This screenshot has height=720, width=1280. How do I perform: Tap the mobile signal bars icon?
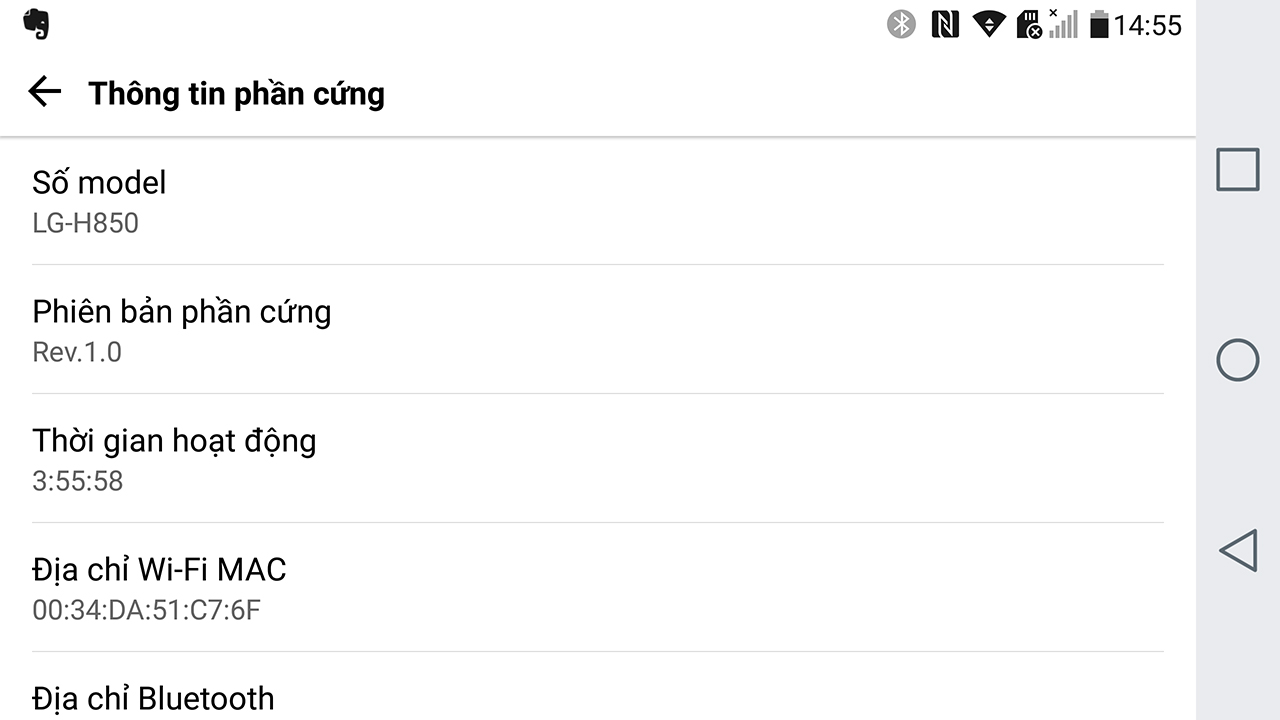[x=1064, y=24]
